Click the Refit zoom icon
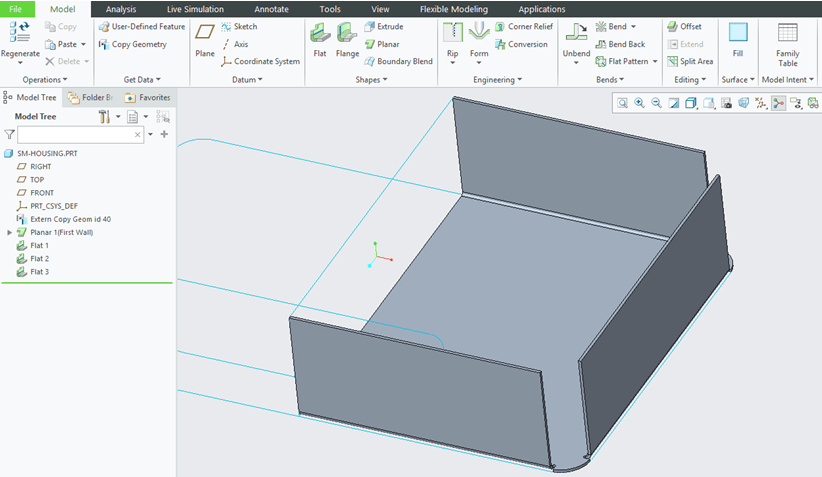This screenshot has height=477, width=822. [x=622, y=103]
